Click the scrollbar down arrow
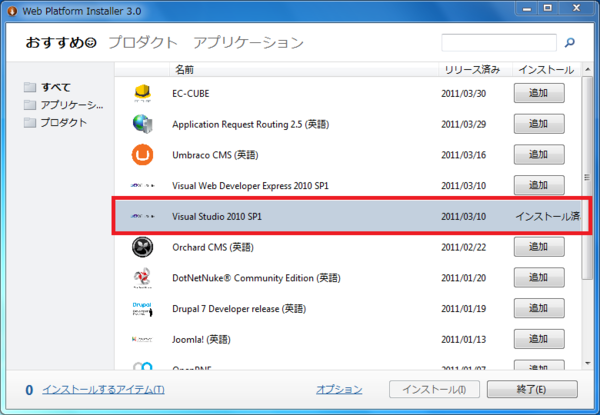 (587, 363)
